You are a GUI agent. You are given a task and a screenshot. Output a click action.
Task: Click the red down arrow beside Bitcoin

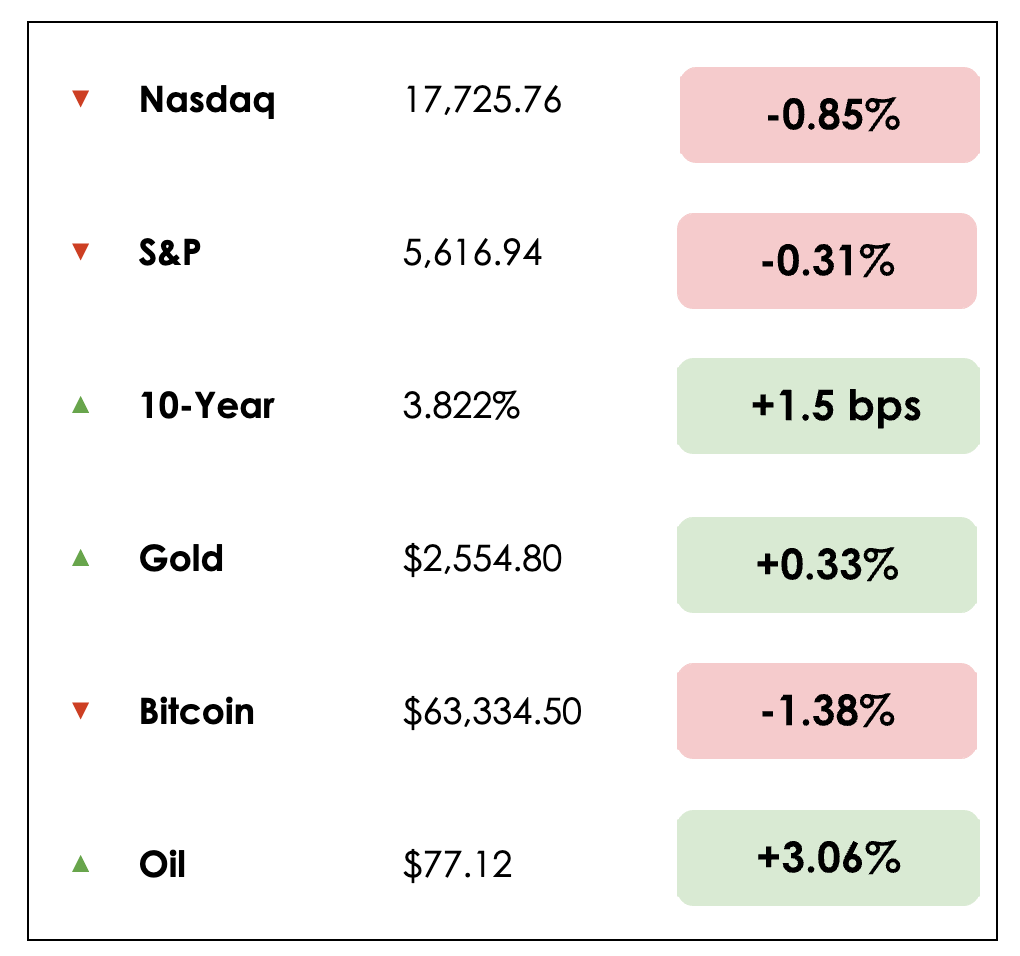tap(81, 711)
